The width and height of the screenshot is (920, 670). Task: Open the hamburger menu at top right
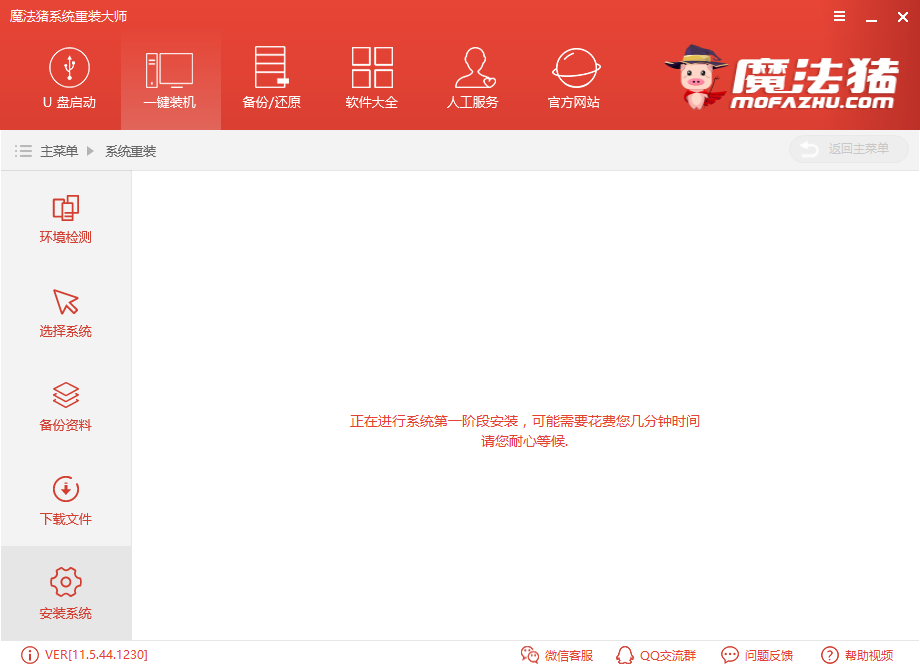(x=838, y=16)
